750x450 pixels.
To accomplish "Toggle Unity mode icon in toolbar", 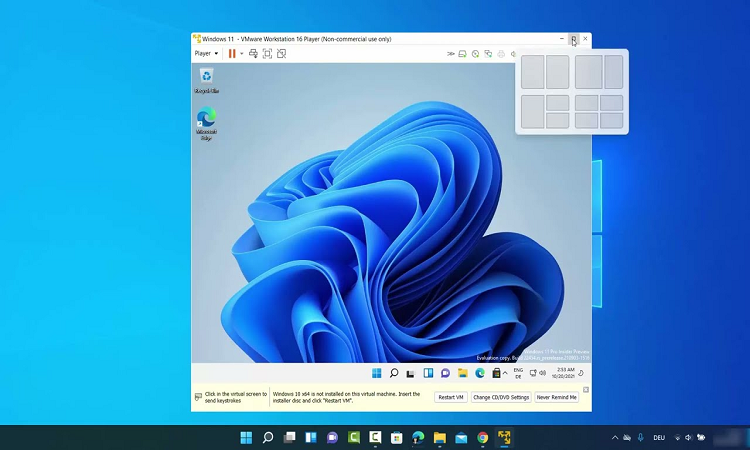I will click(x=281, y=53).
